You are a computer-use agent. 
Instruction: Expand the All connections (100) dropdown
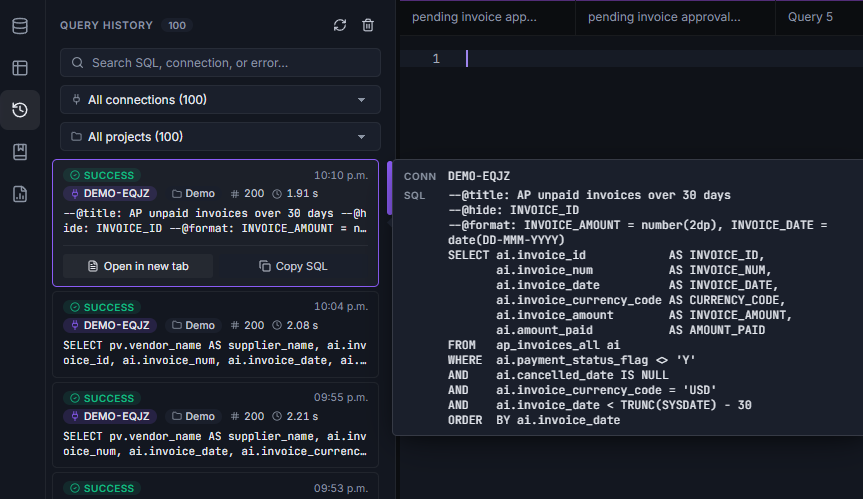(x=220, y=100)
